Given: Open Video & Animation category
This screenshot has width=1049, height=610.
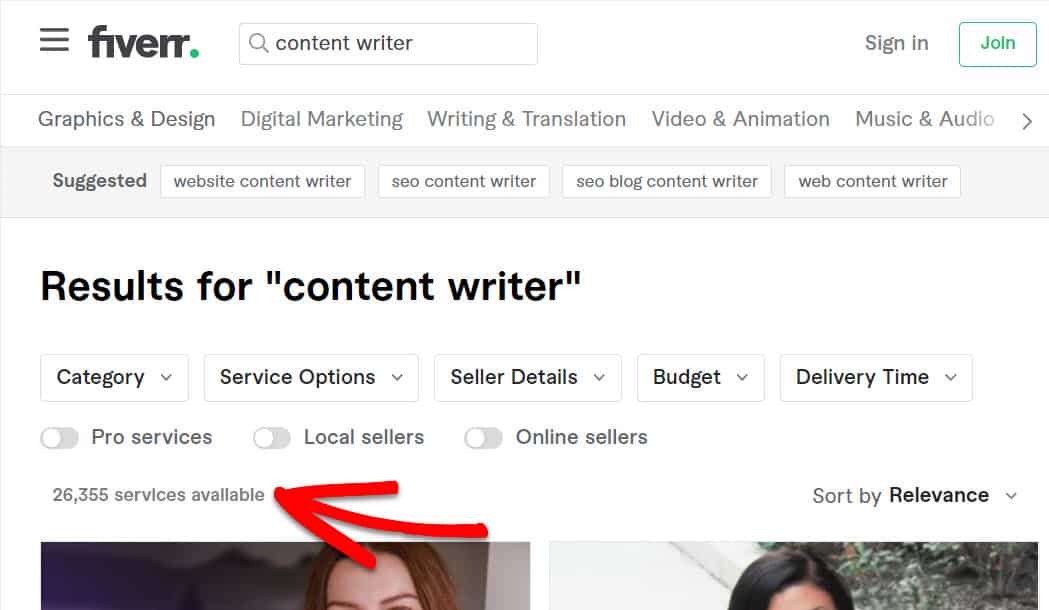Looking at the screenshot, I should tap(741, 119).
